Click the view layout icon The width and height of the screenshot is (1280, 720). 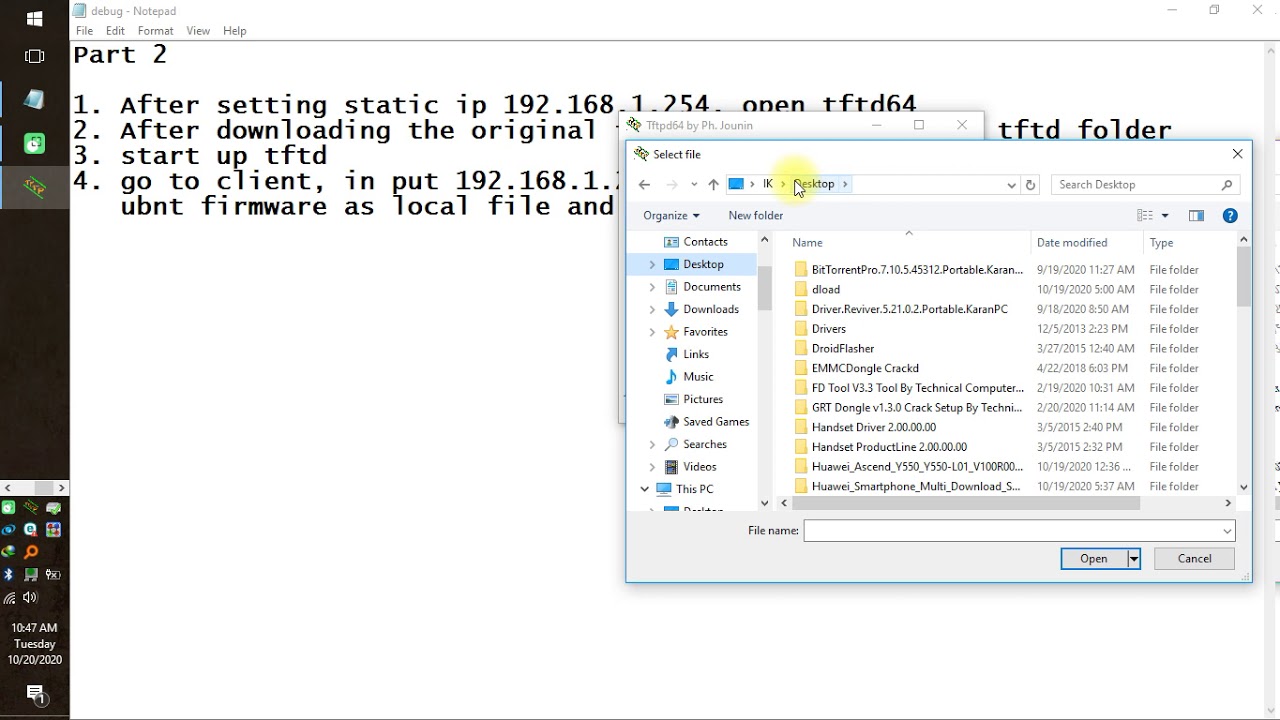pos(1145,215)
